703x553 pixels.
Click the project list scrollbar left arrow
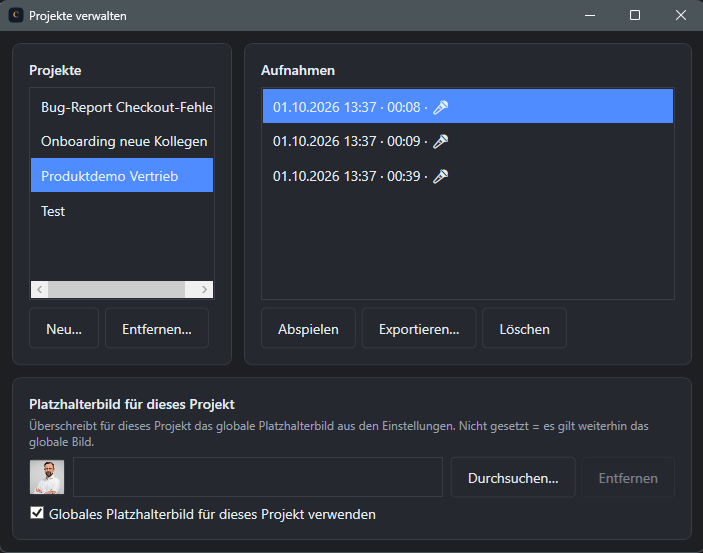[39, 289]
